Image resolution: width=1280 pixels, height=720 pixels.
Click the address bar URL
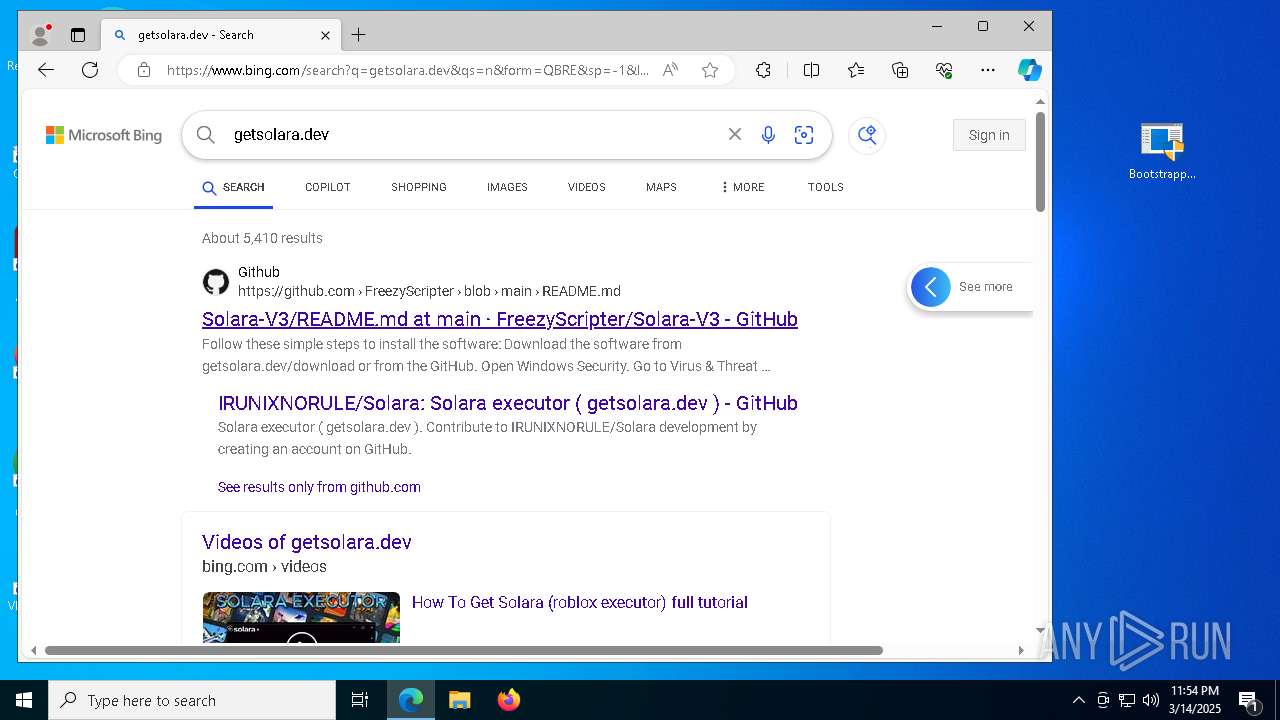pos(408,70)
